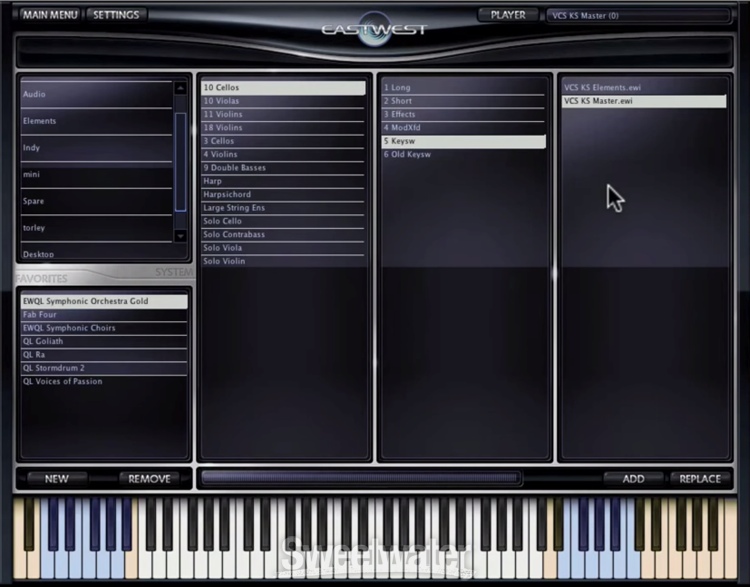Open the VCS KS Master instrument dropdown
The height and width of the screenshot is (587, 750).
tap(639, 15)
